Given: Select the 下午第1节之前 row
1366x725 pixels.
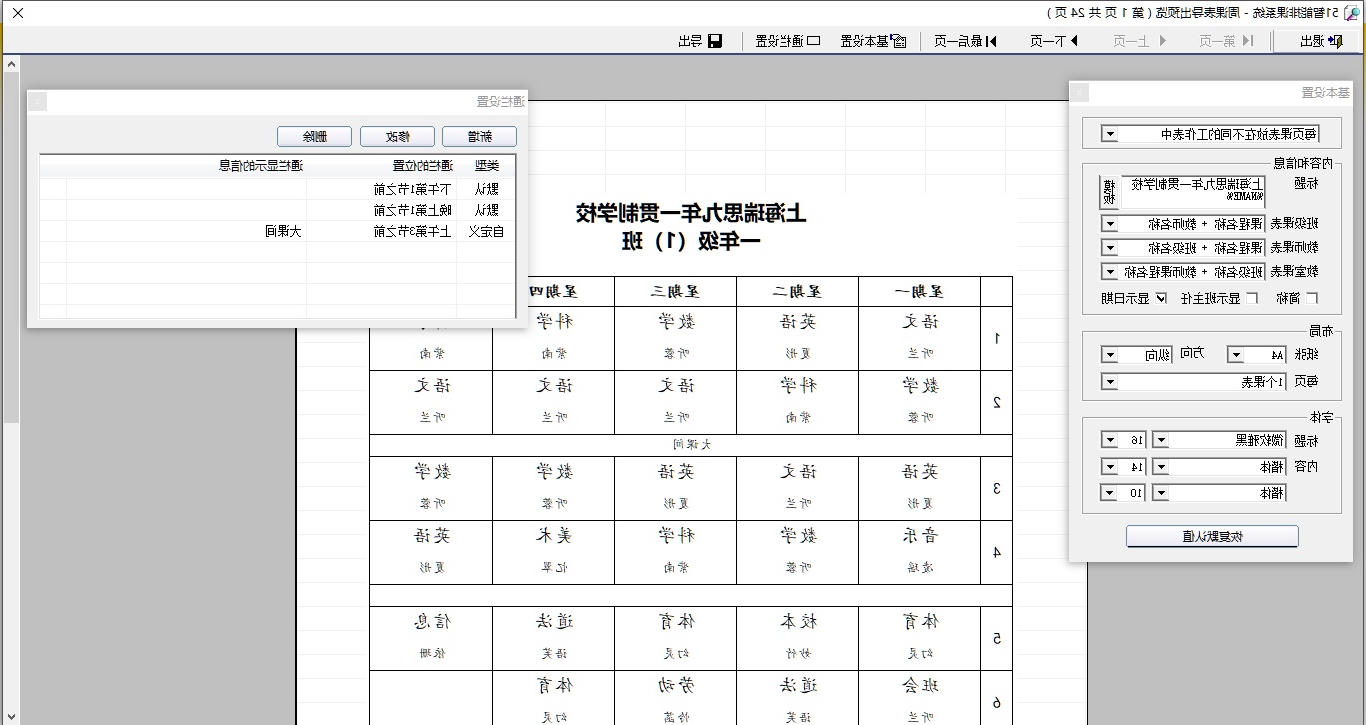Looking at the screenshot, I should [x=278, y=188].
